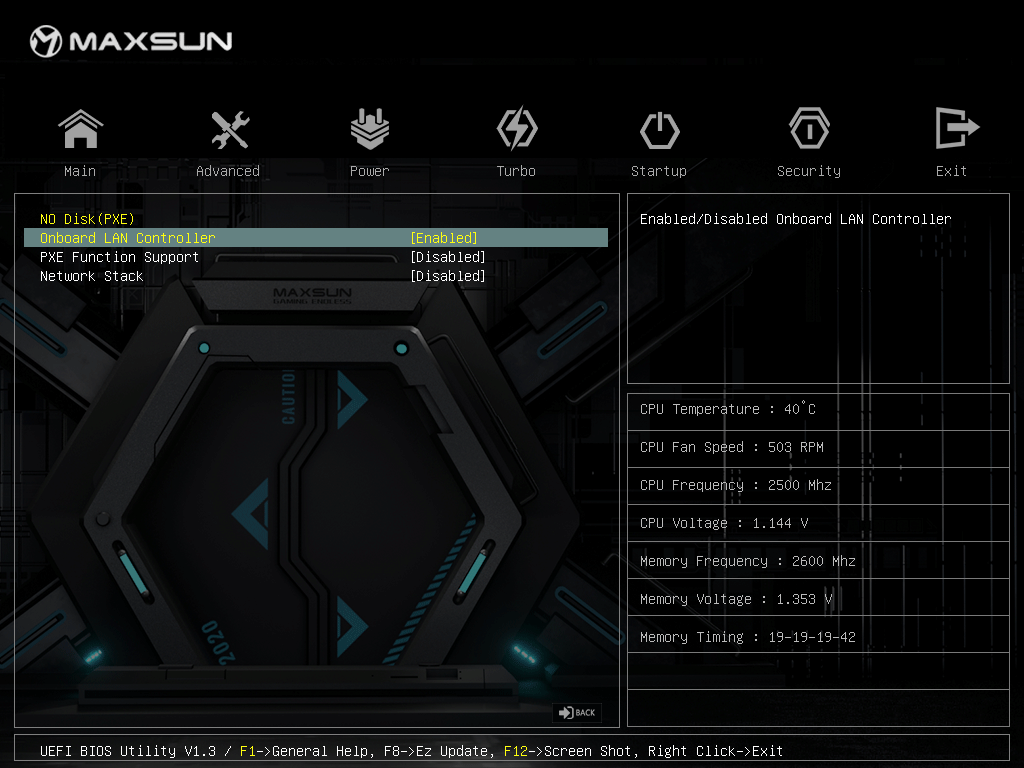Switch to the Exit tab label
1024x768 pixels.
click(x=952, y=171)
